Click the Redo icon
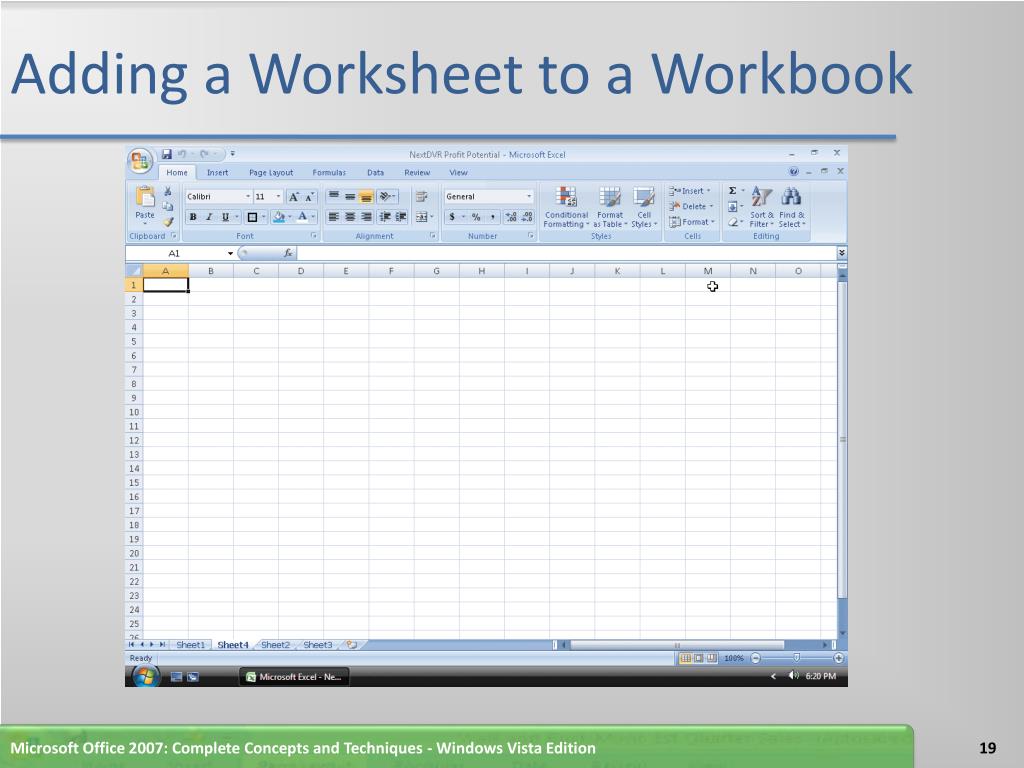Image resolution: width=1024 pixels, height=768 pixels. pyautogui.click(x=204, y=154)
